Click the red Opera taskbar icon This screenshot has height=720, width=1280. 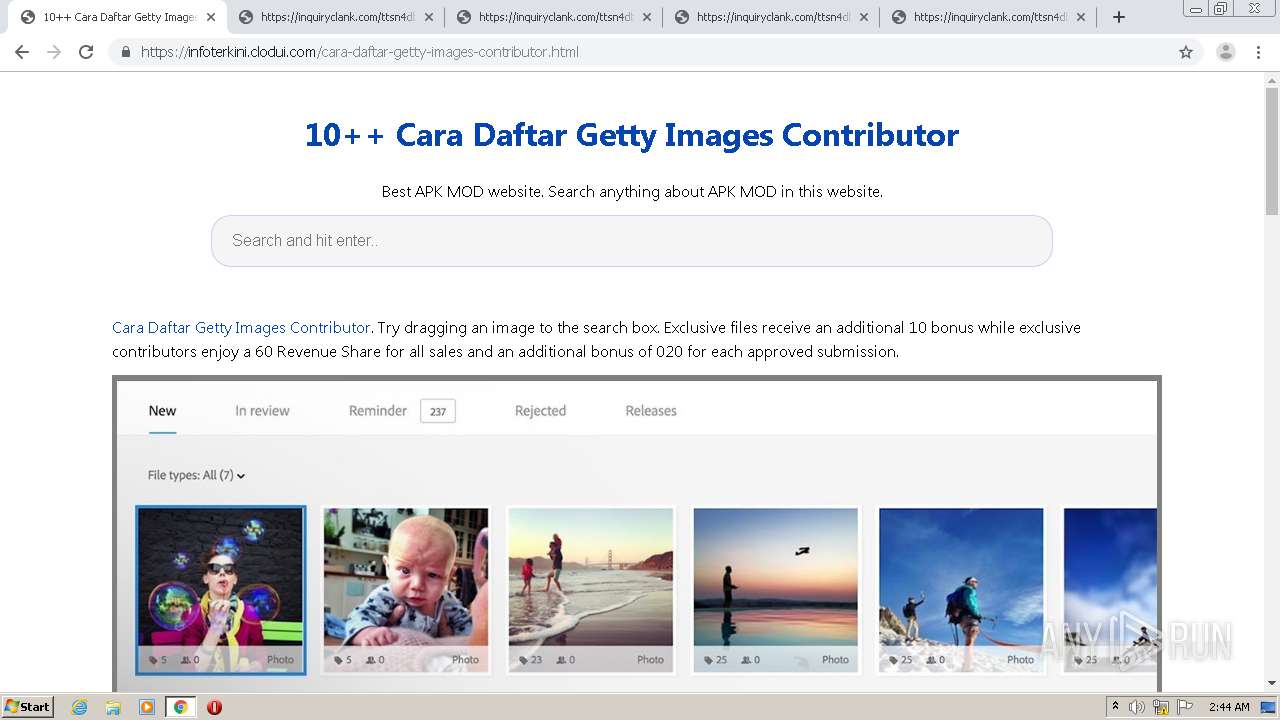[x=214, y=707]
